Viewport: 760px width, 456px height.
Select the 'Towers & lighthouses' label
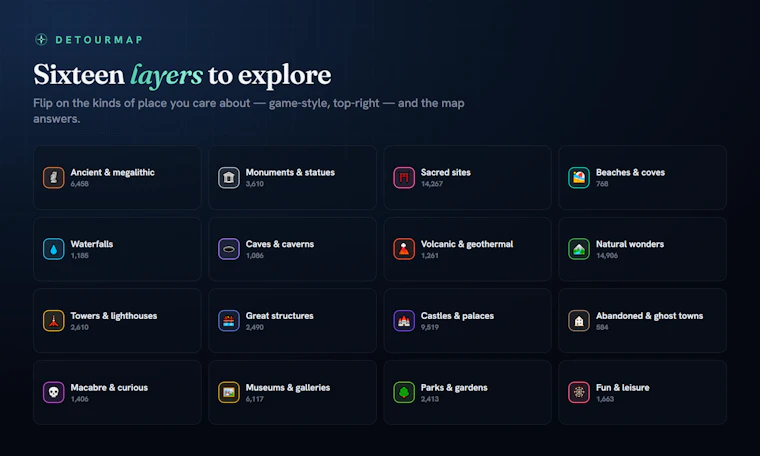click(113, 316)
